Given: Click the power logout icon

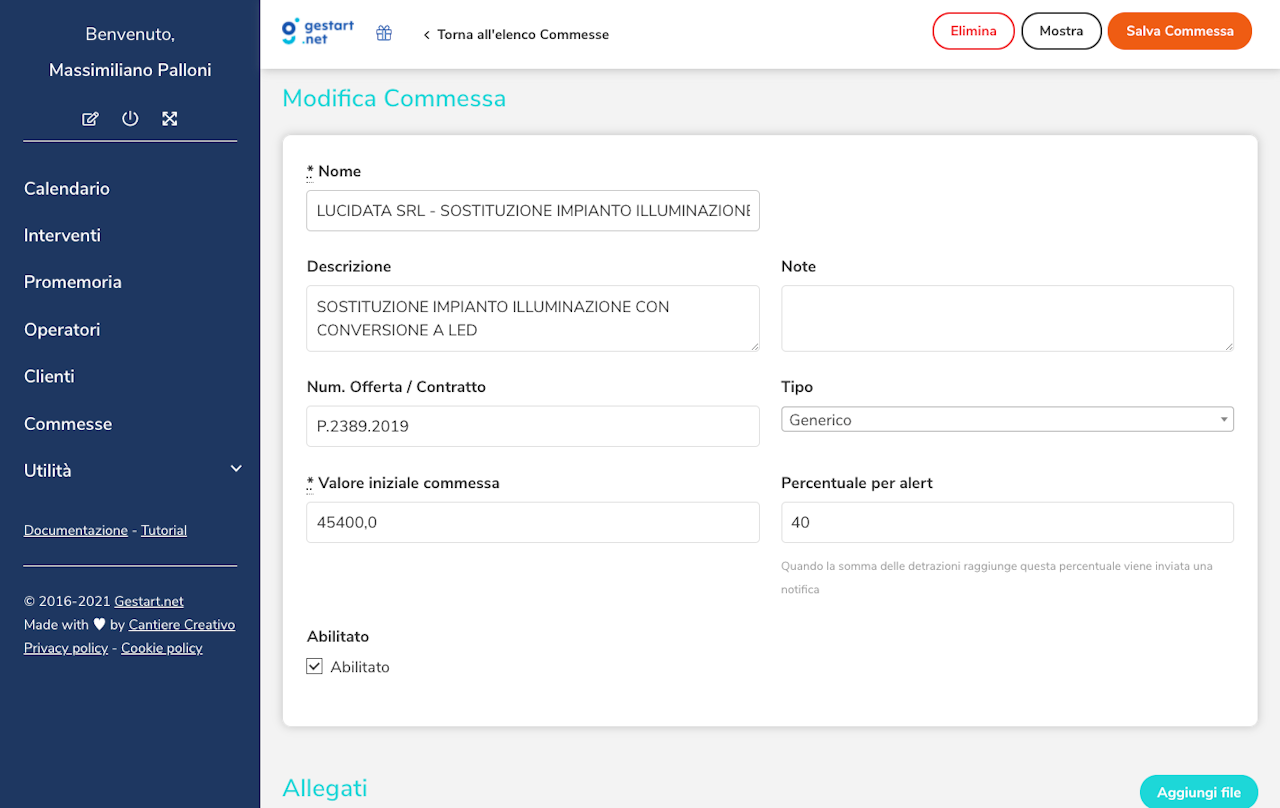Looking at the screenshot, I should [x=130, y=119].
